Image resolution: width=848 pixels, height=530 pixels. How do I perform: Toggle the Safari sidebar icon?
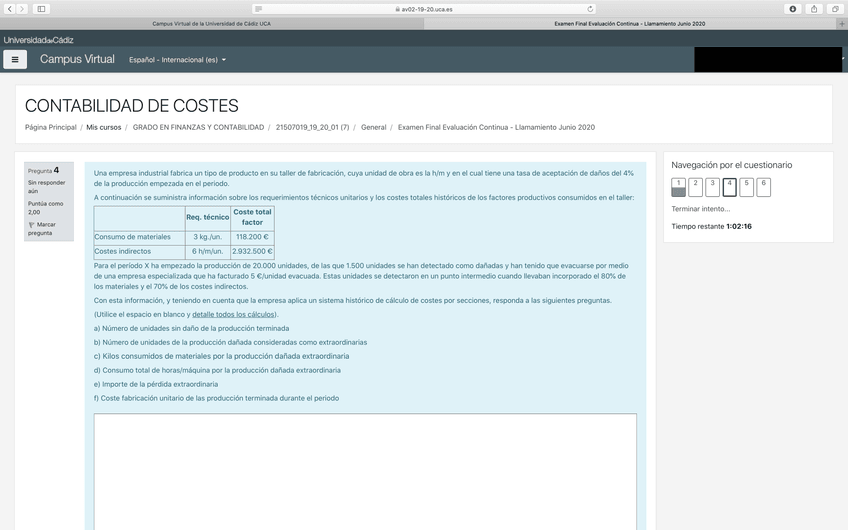click(41, 9)
